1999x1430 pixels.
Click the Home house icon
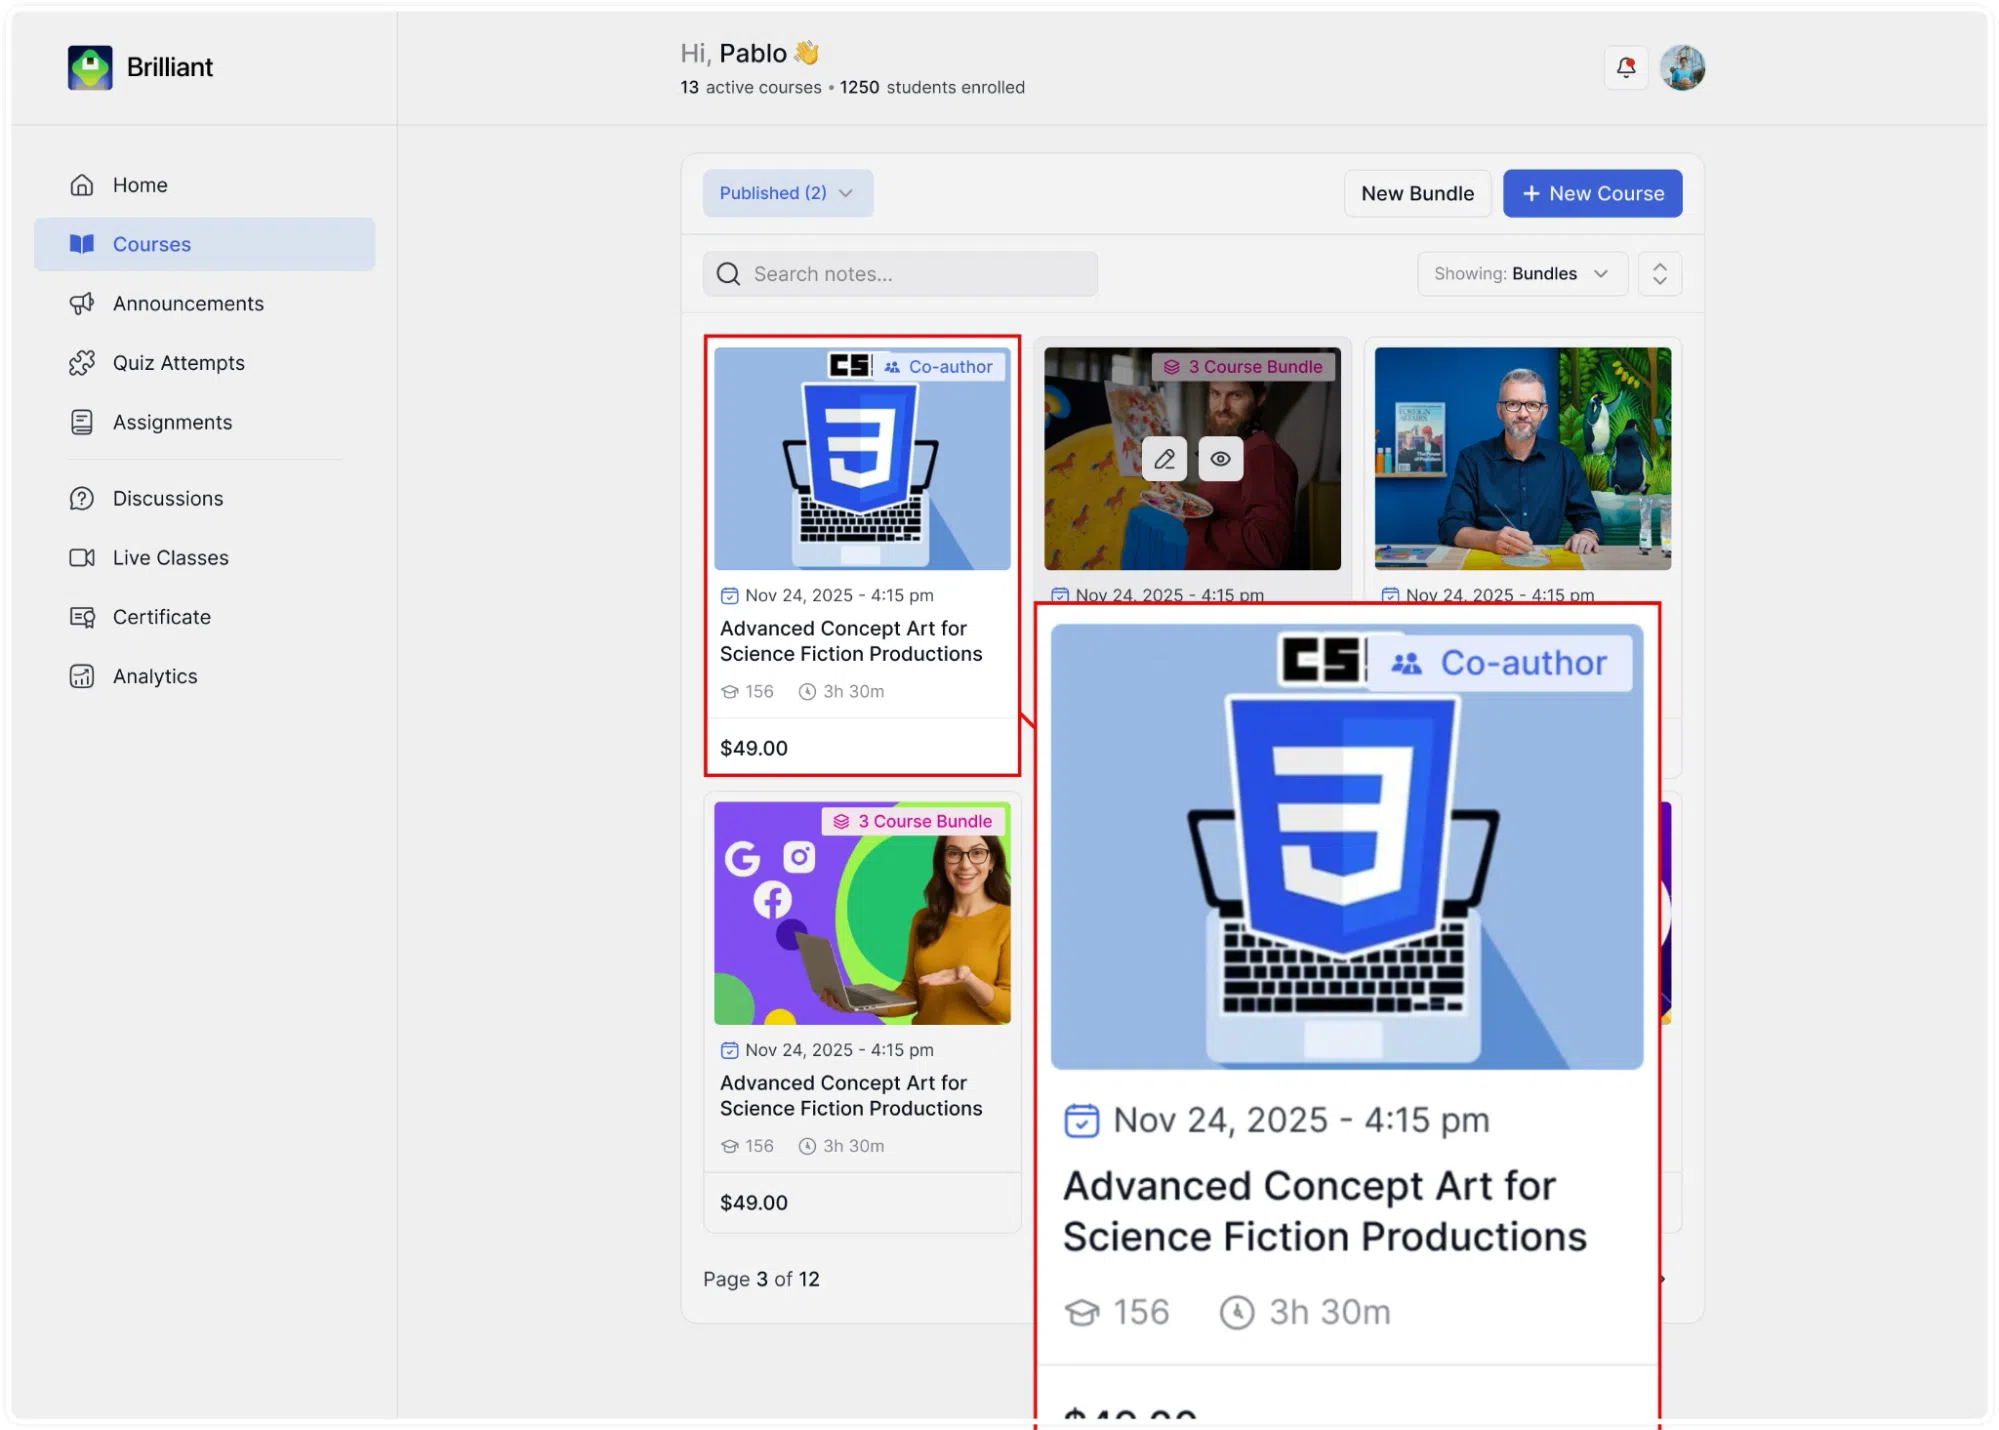coord(82,185)
